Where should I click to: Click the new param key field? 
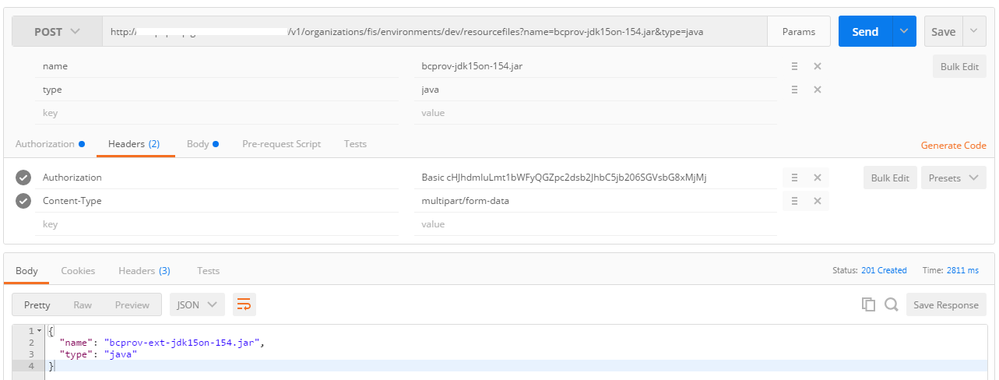click(217, 113)
